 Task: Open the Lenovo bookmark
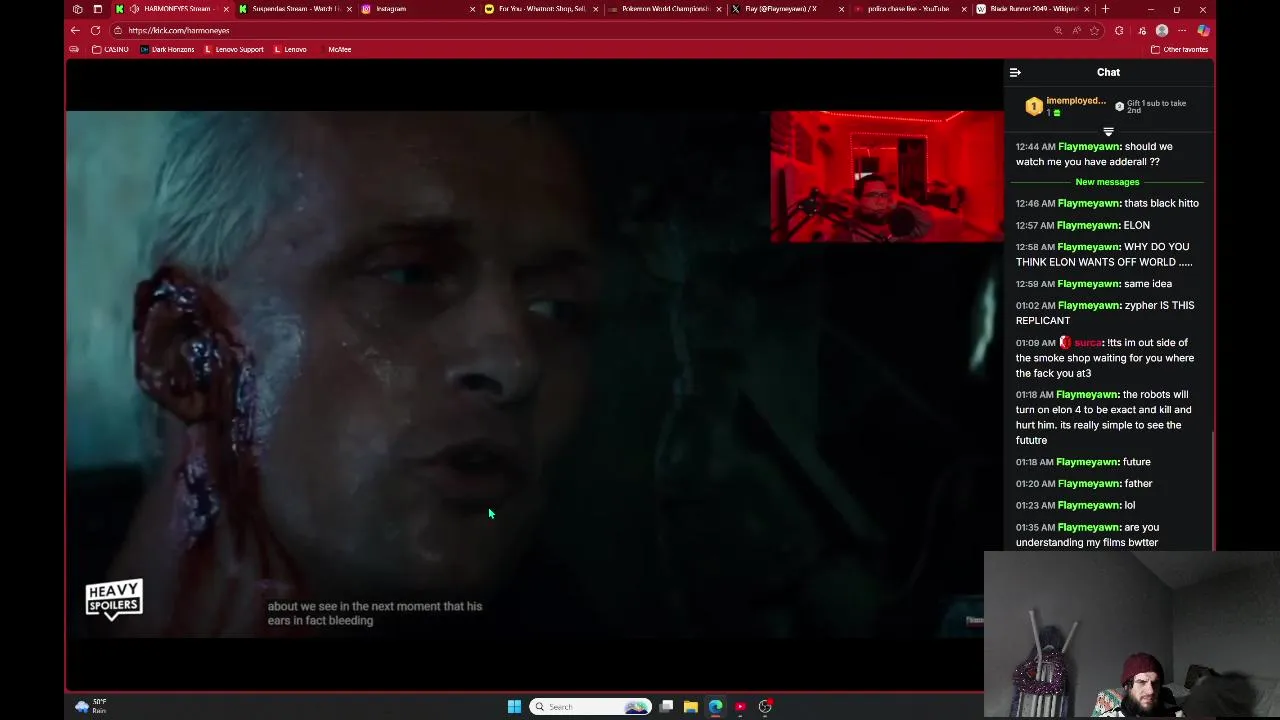(x=290, y=49)
